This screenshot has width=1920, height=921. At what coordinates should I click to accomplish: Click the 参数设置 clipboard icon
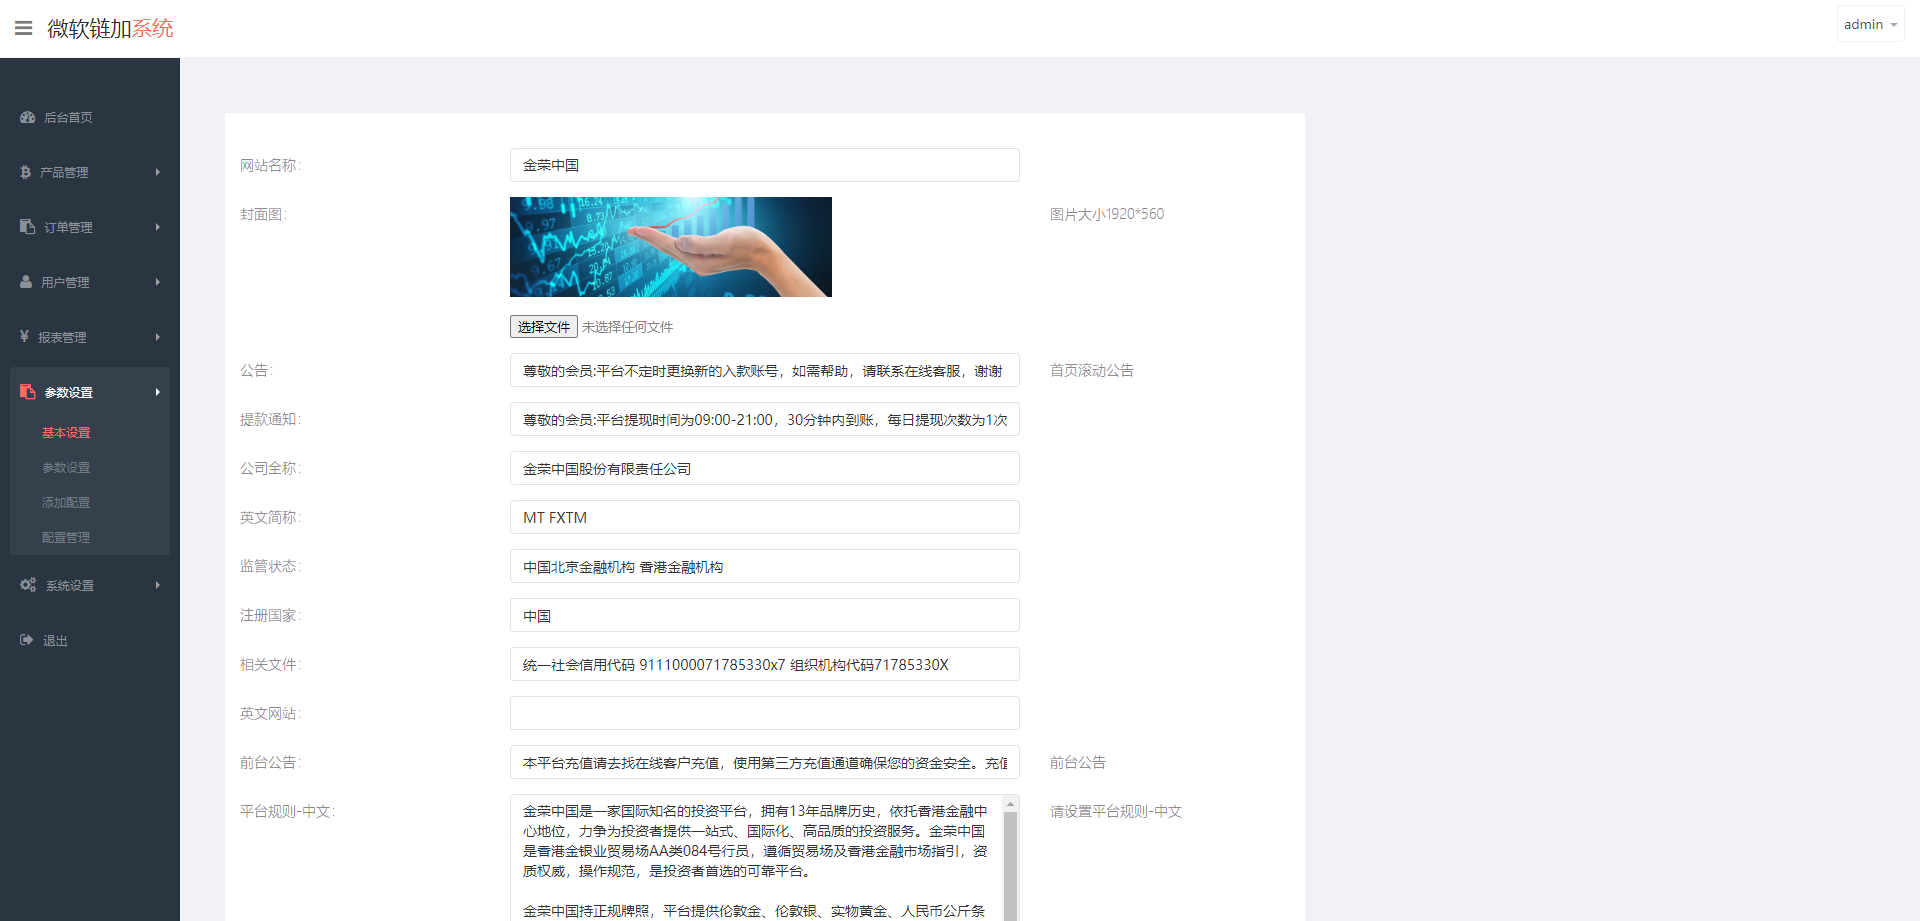click(27, 392)
